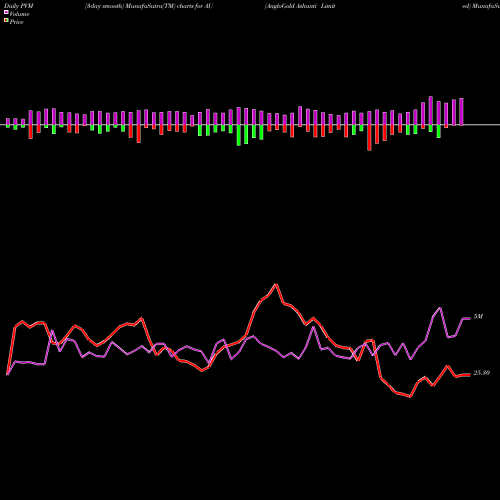This screenshot has width=500, height=500.
Task: Click the 'Volume' legend label
Action: click(19, 14)
